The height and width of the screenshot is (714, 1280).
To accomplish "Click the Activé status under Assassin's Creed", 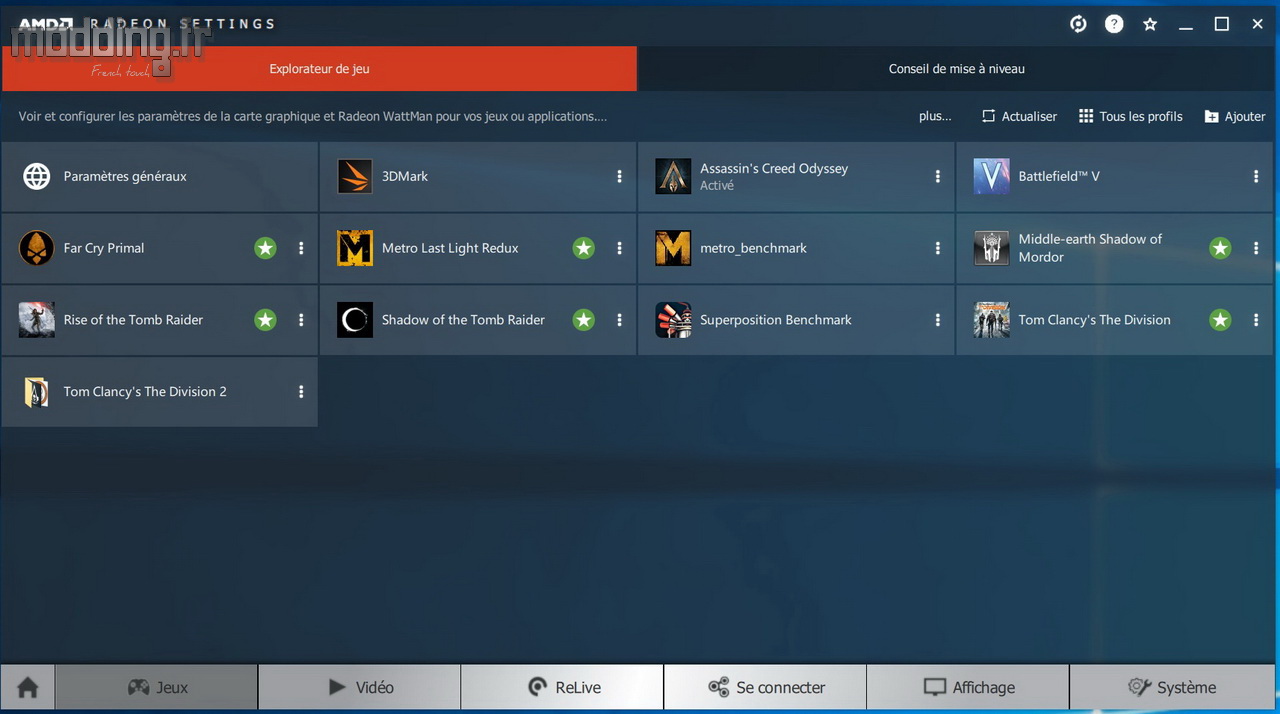I will pyautogui.click(x=717, y=186).
